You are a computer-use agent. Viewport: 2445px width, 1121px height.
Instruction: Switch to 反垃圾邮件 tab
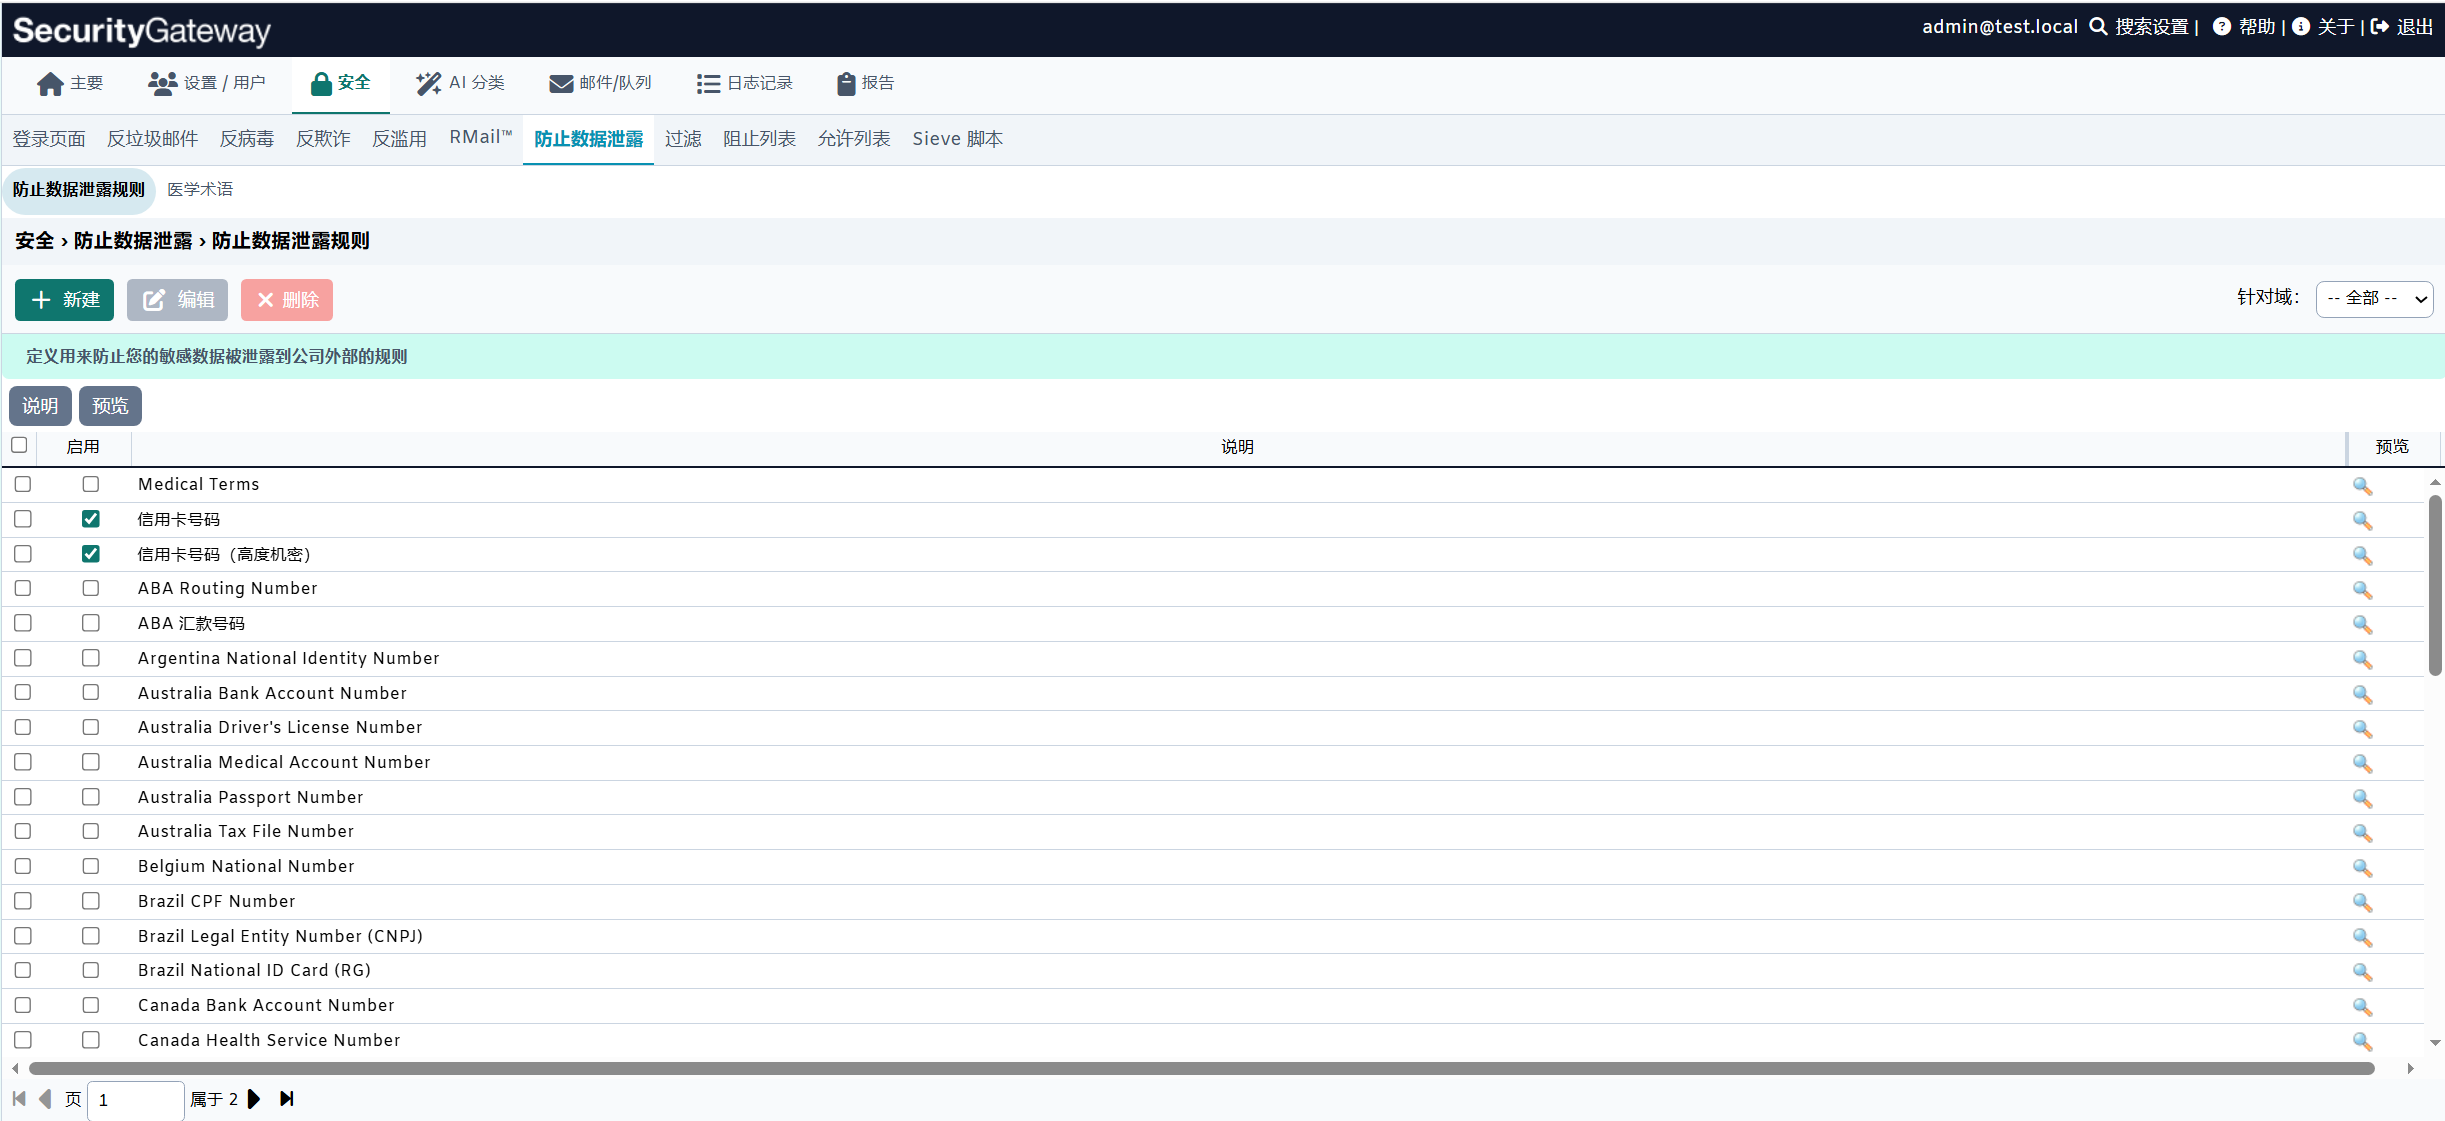[x=153, y=139]
